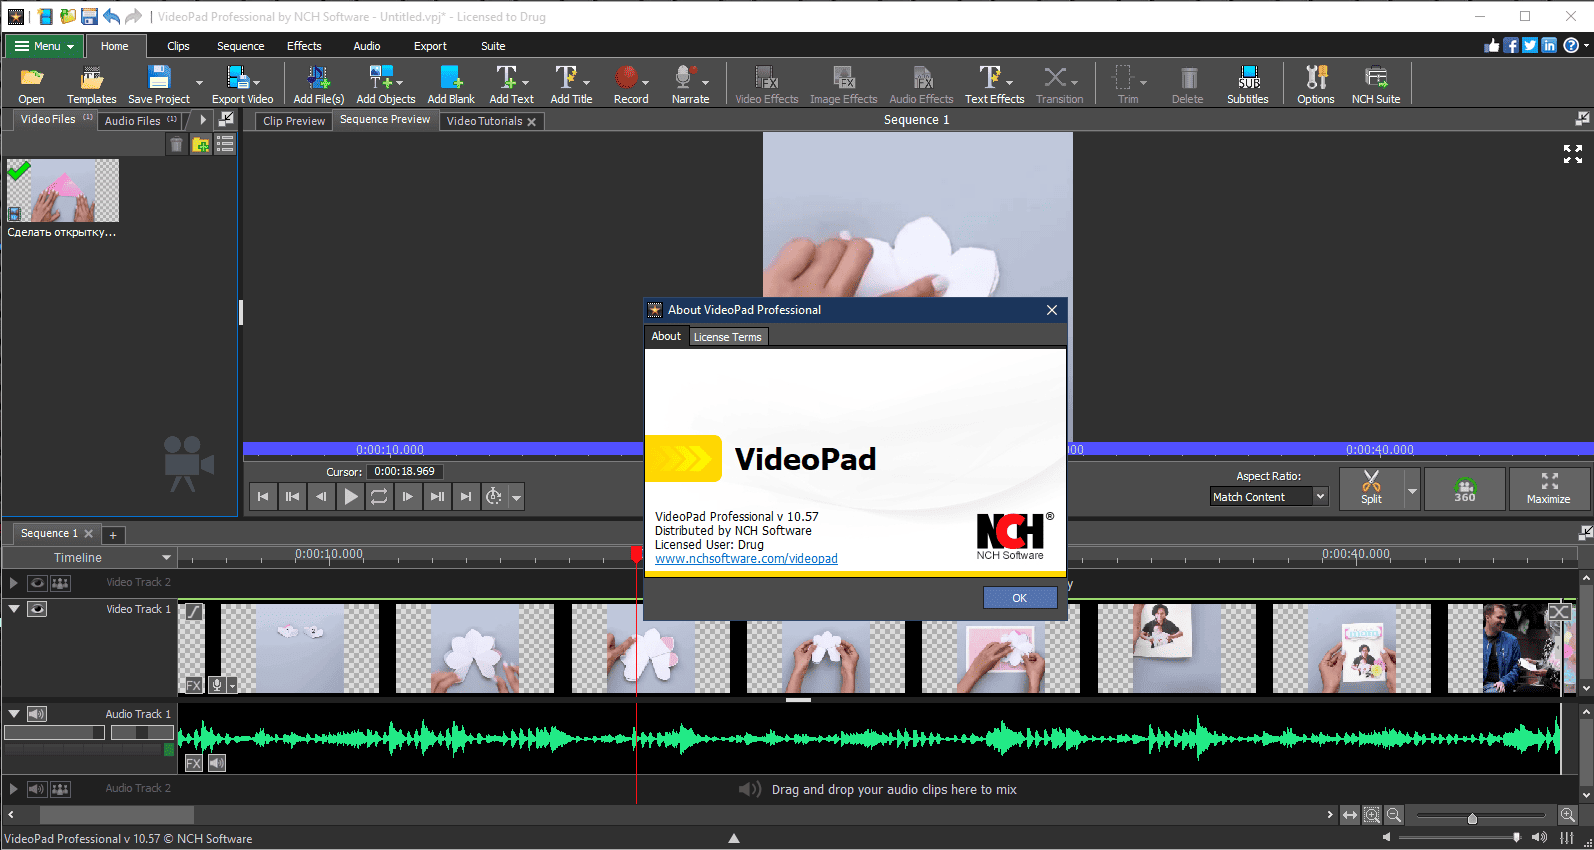Image resolution: width=1594 pixels, height=850 pixels.
Task: Open the playback speed dropdown arrow
Action: [516, 496]
